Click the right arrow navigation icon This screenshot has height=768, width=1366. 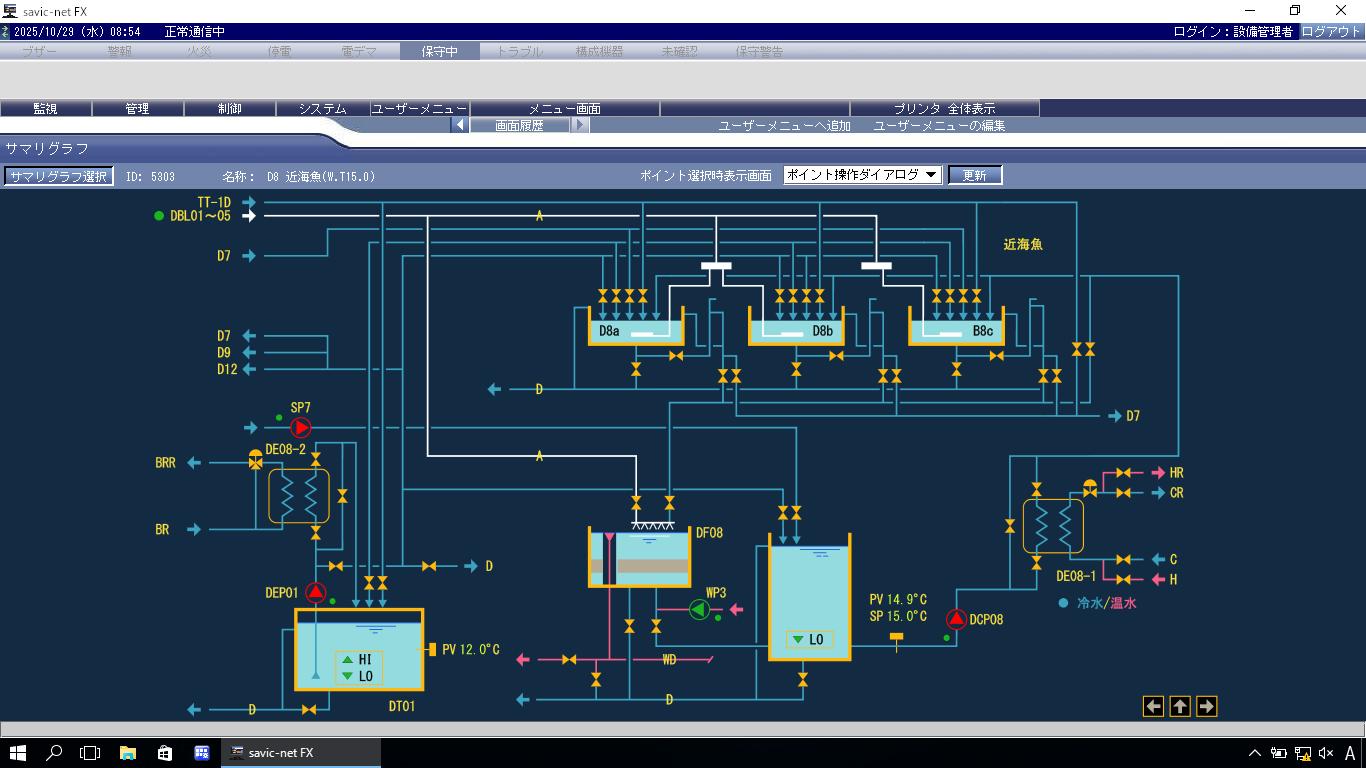coord(1206,707)
